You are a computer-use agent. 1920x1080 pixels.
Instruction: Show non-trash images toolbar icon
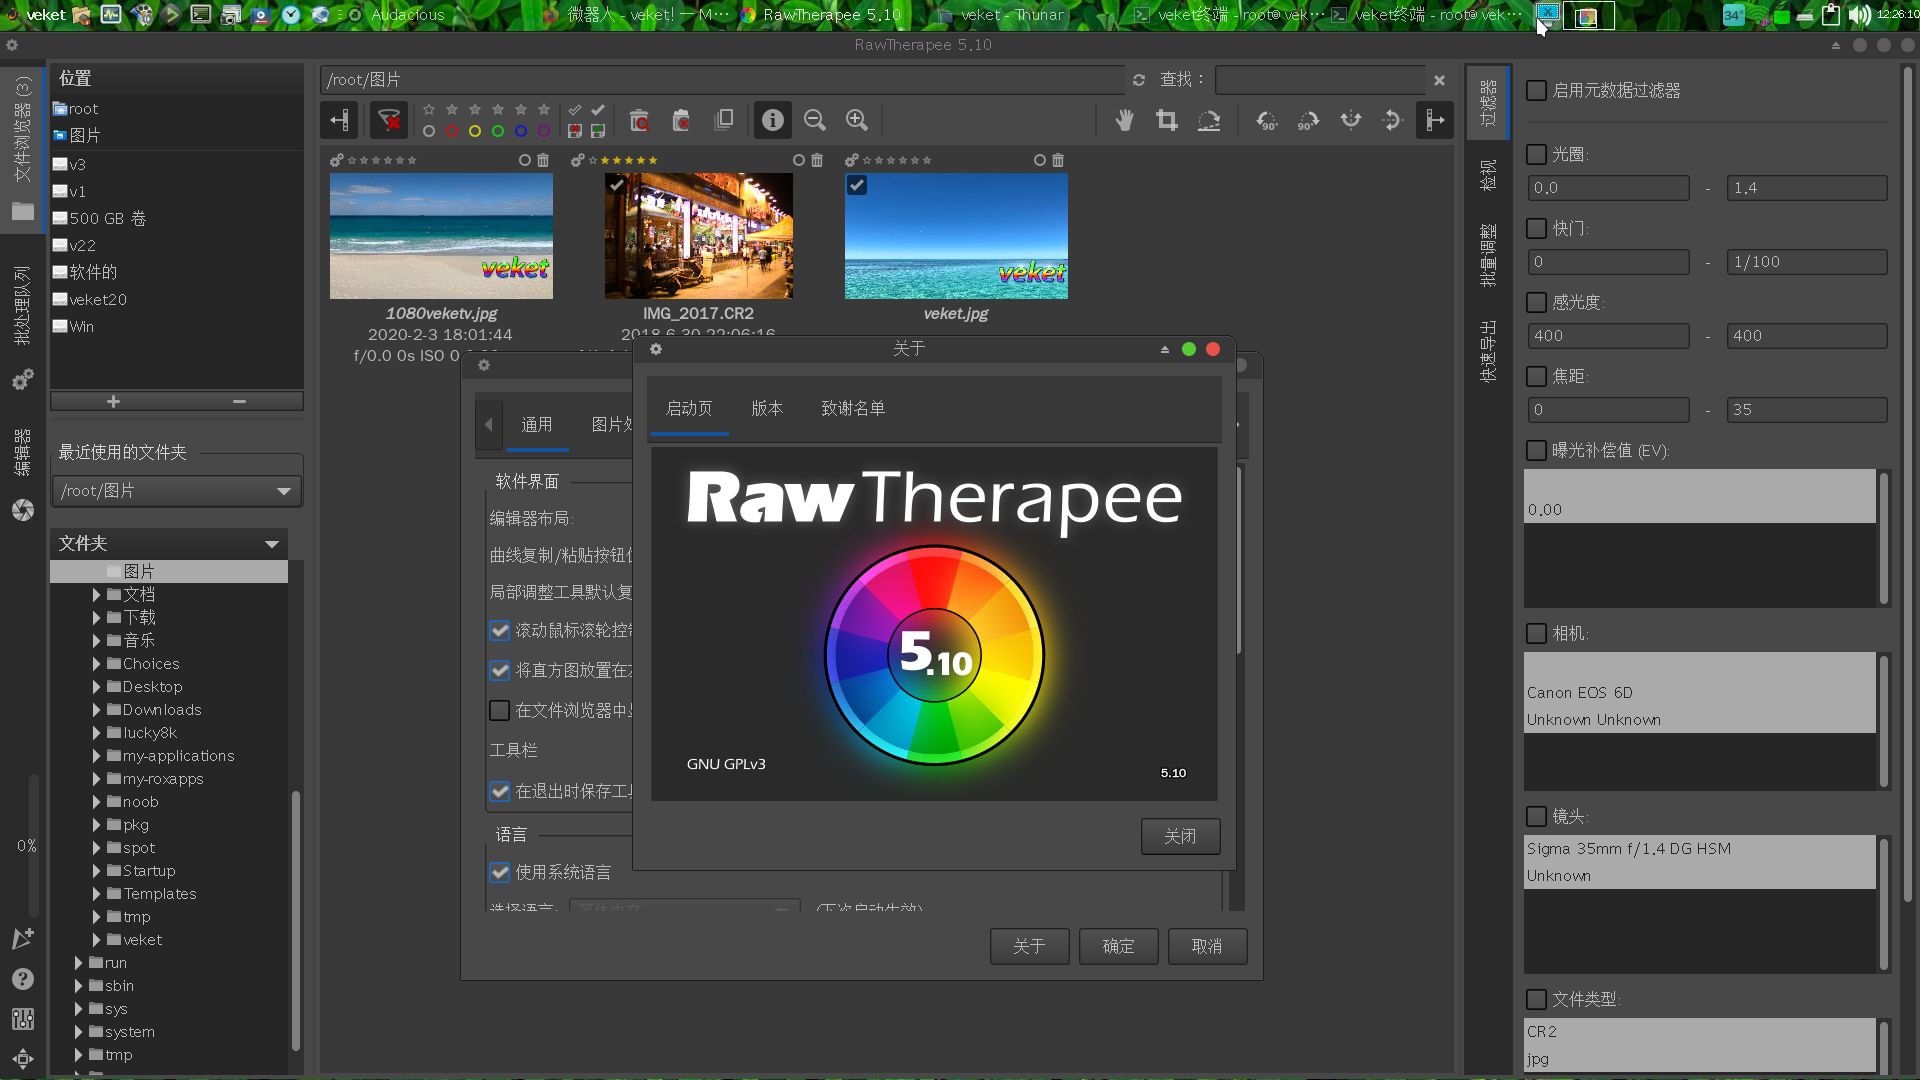pyautogui.click(x=681, y=121)
